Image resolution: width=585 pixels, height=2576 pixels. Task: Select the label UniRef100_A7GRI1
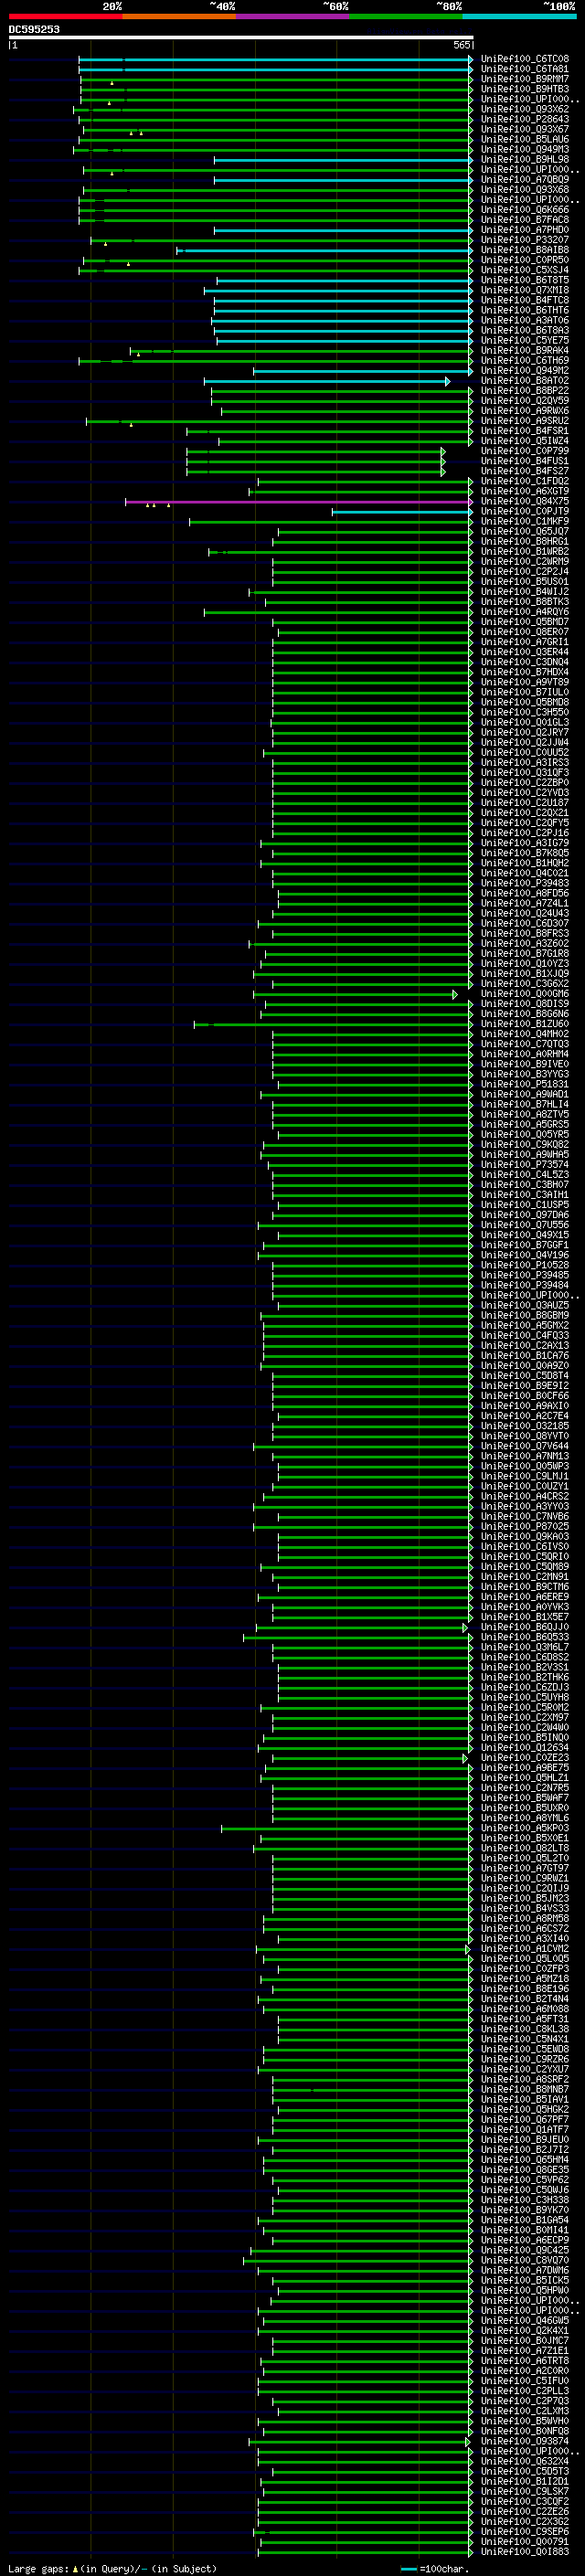tap(525, 642)
